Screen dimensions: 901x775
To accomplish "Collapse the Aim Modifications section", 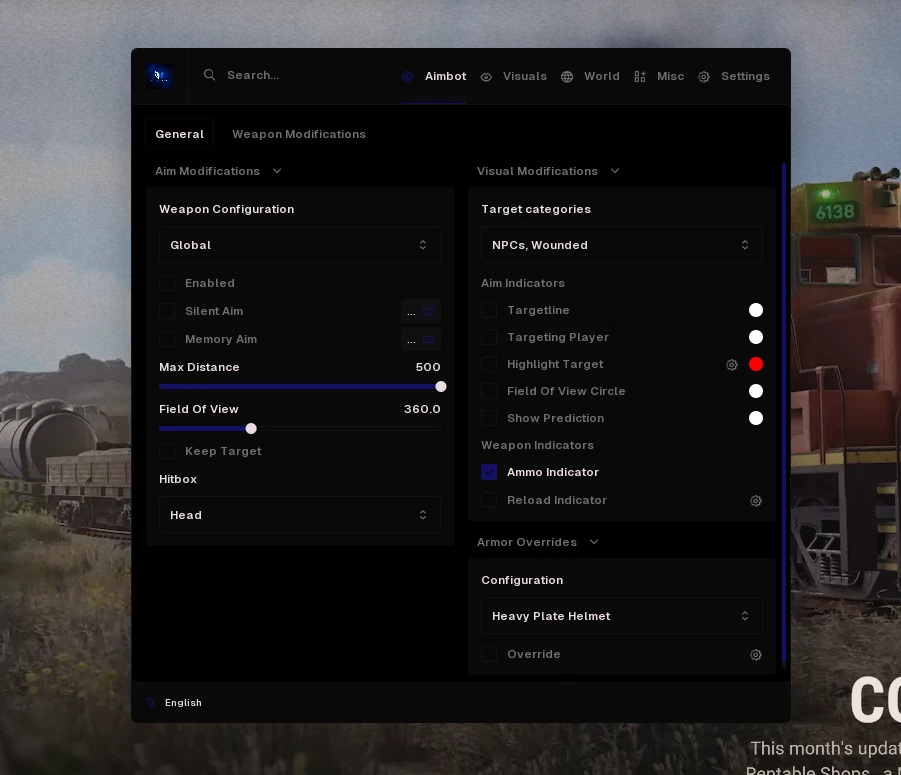I will coord(218,171).
